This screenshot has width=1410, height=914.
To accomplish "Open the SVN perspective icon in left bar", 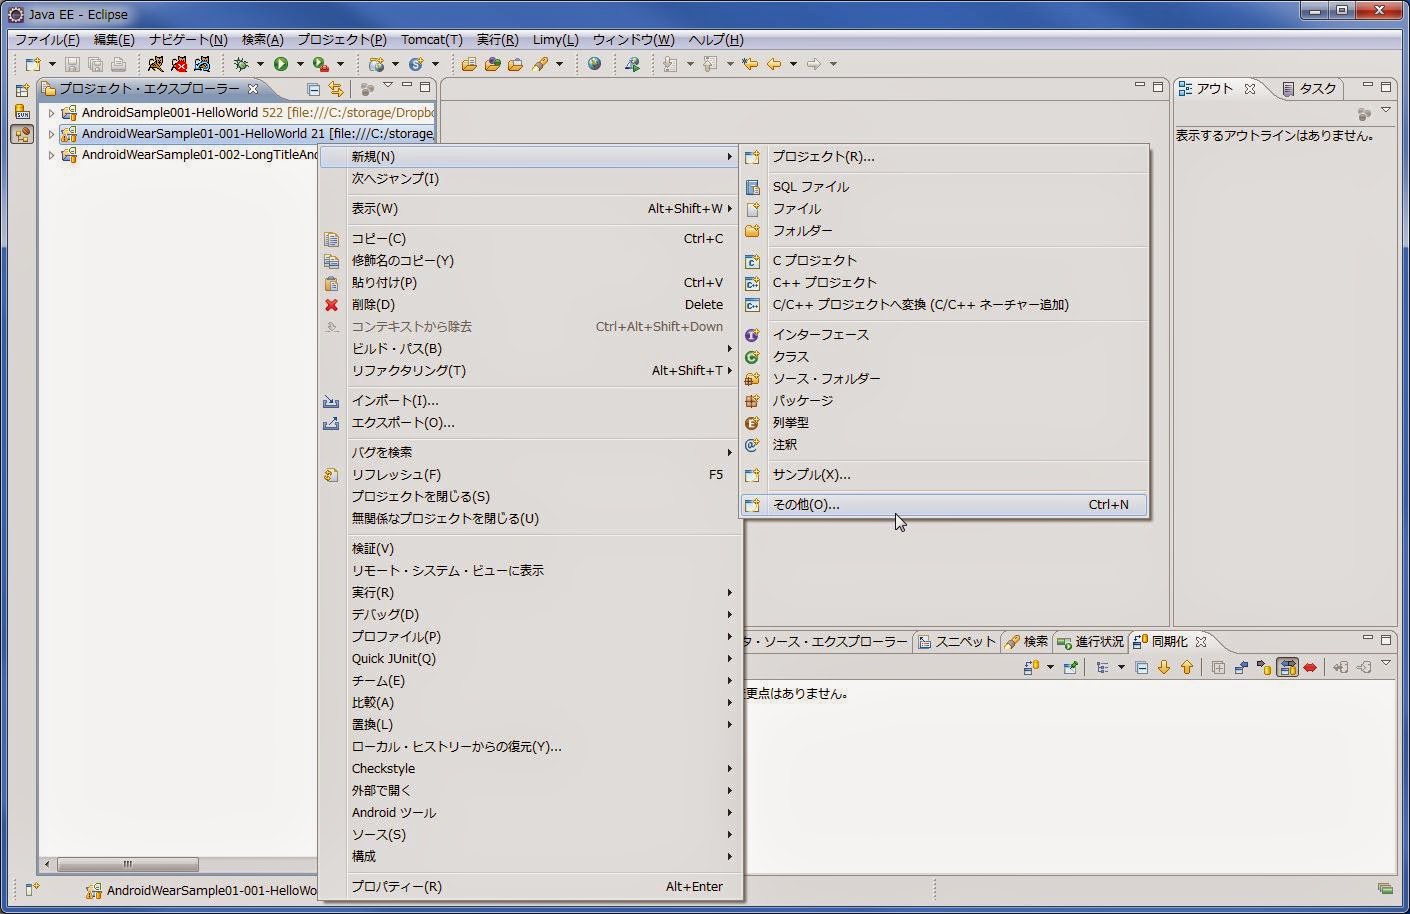I will (22, 112).
